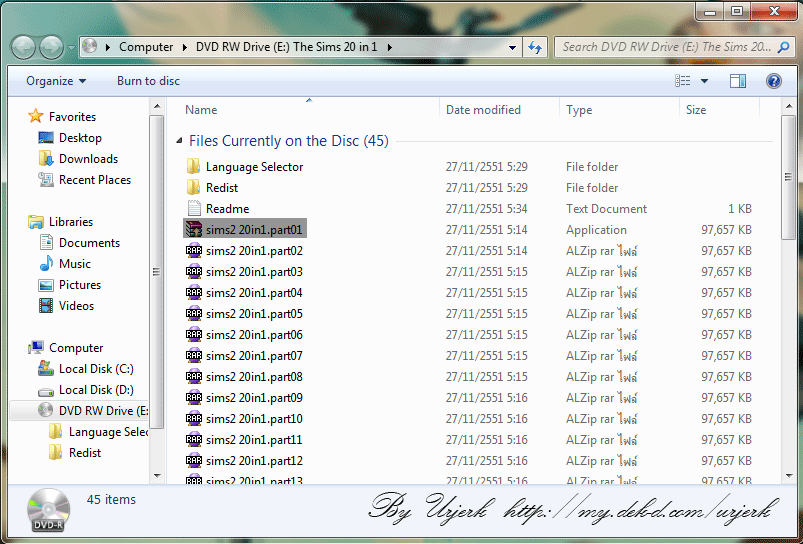Click the magnifier search icon
This screenshot has height=544, width=803.
(x=784, y=47)
